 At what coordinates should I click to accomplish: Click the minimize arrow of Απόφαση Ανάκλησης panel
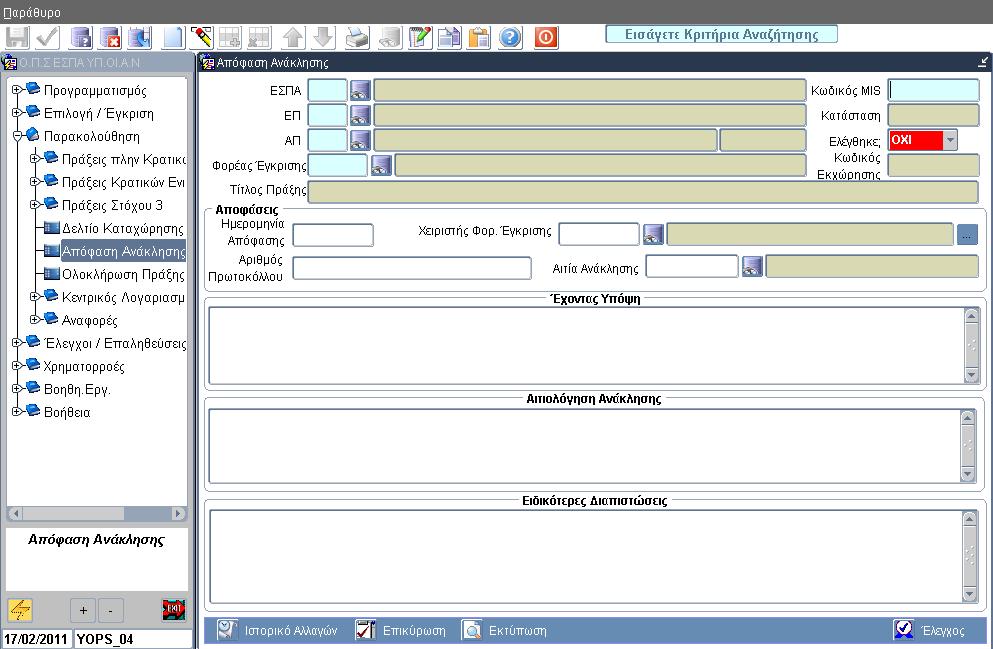tap(982, 62)
